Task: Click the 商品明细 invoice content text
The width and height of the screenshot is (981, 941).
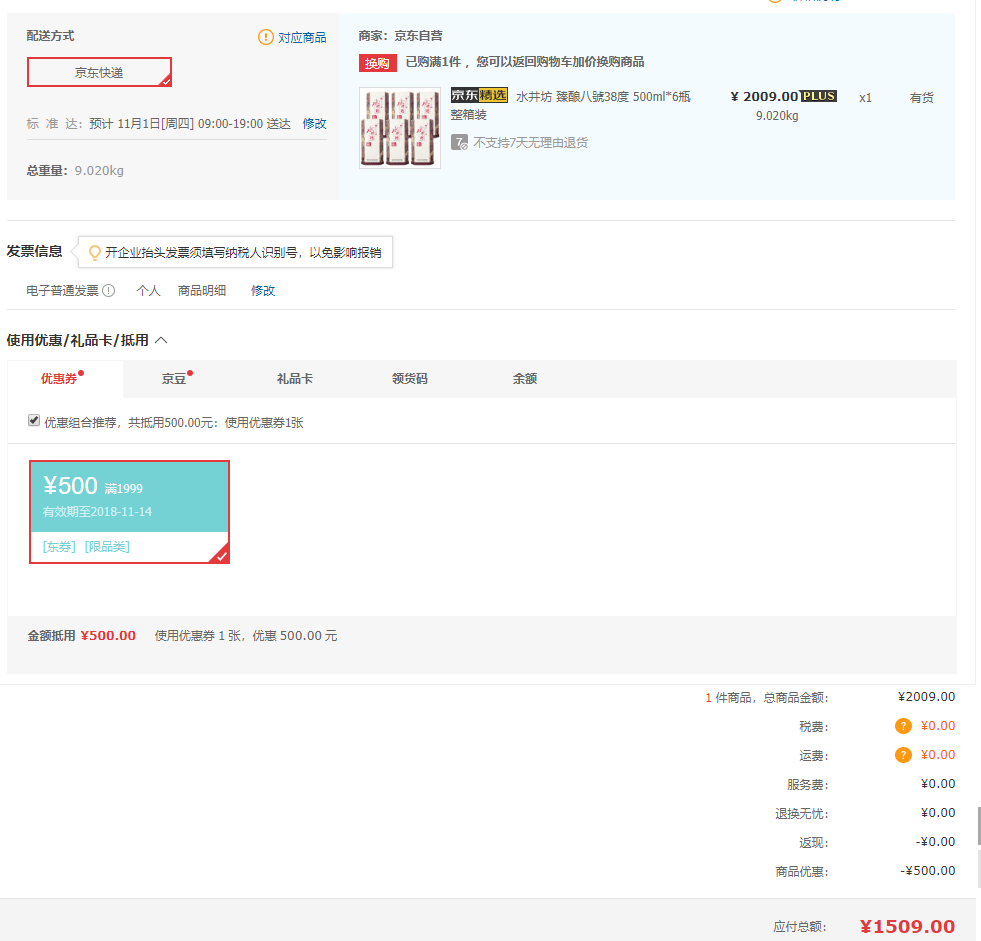Action: tap(201, 290)
